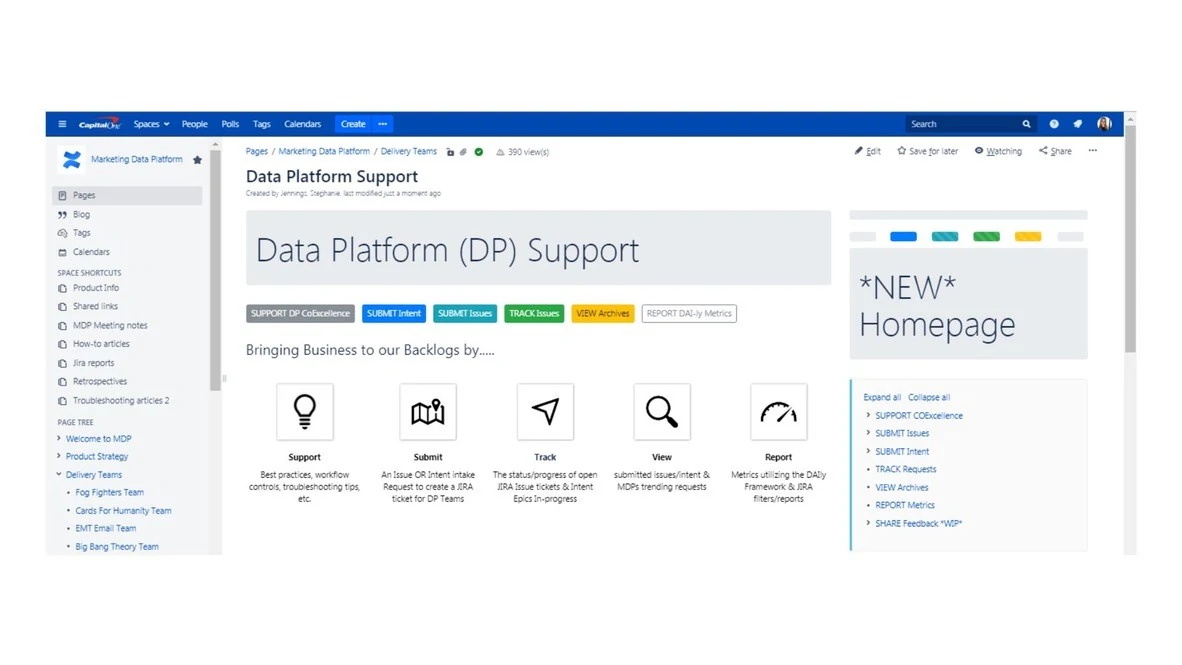
Task: Open Polls in the top navigation
Action: click(230, 124)
